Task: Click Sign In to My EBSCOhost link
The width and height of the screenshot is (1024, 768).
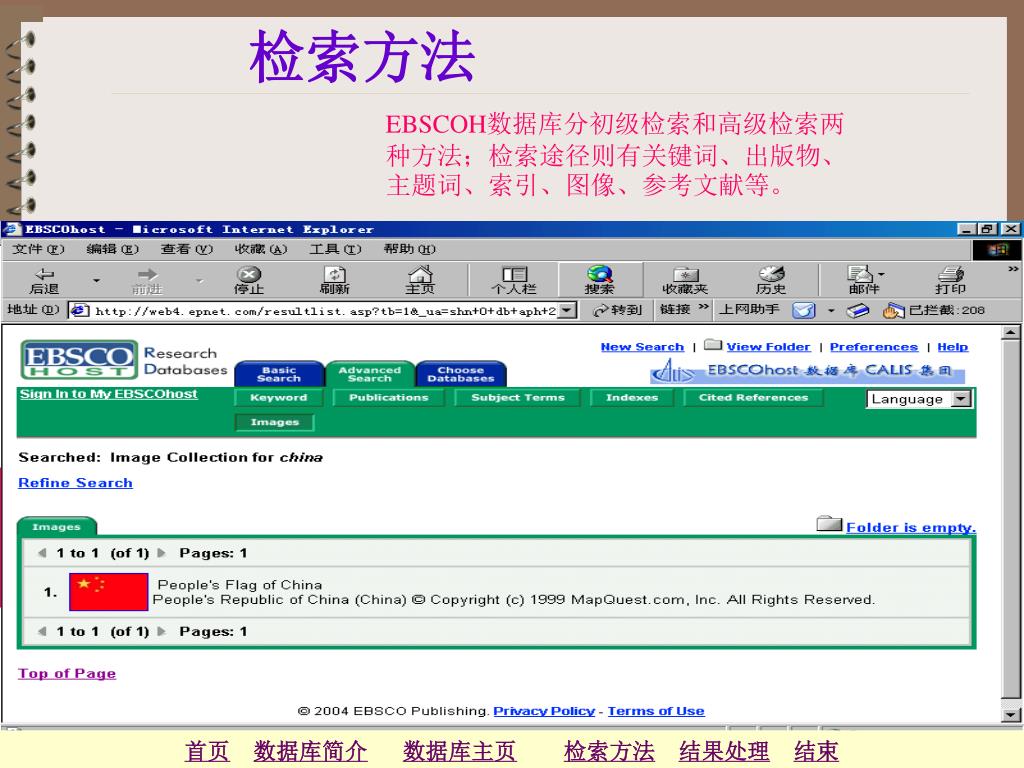Action: (108, 394)
